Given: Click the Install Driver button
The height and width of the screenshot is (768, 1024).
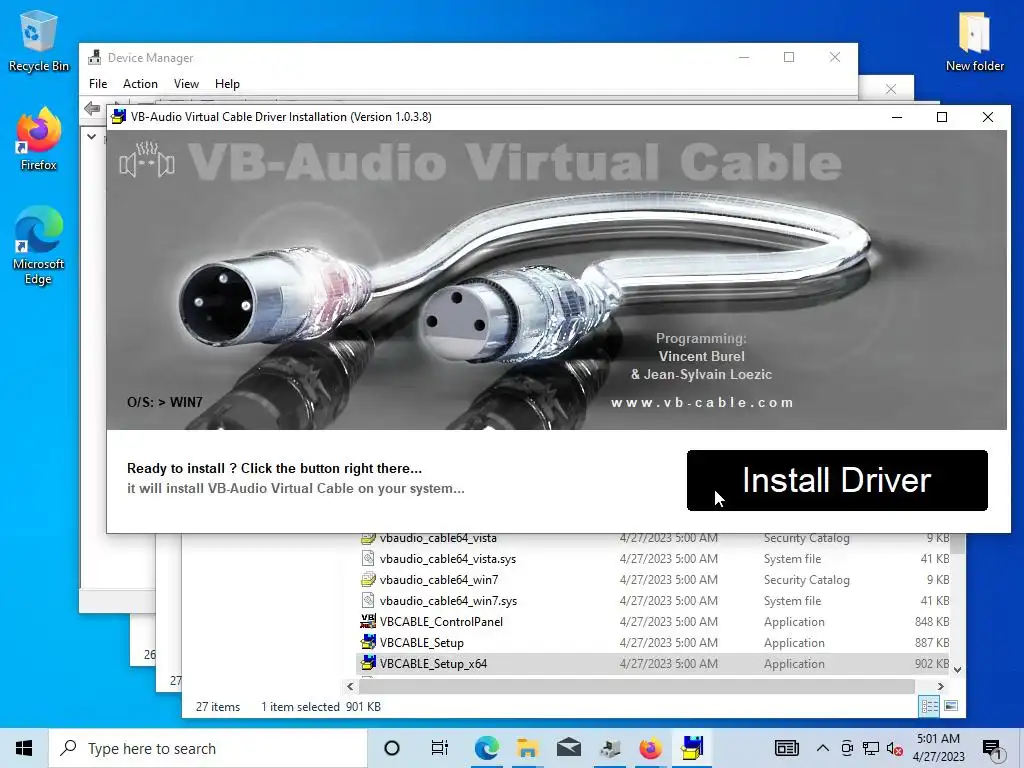Looking at the screenshot, I should coord(837,480).
